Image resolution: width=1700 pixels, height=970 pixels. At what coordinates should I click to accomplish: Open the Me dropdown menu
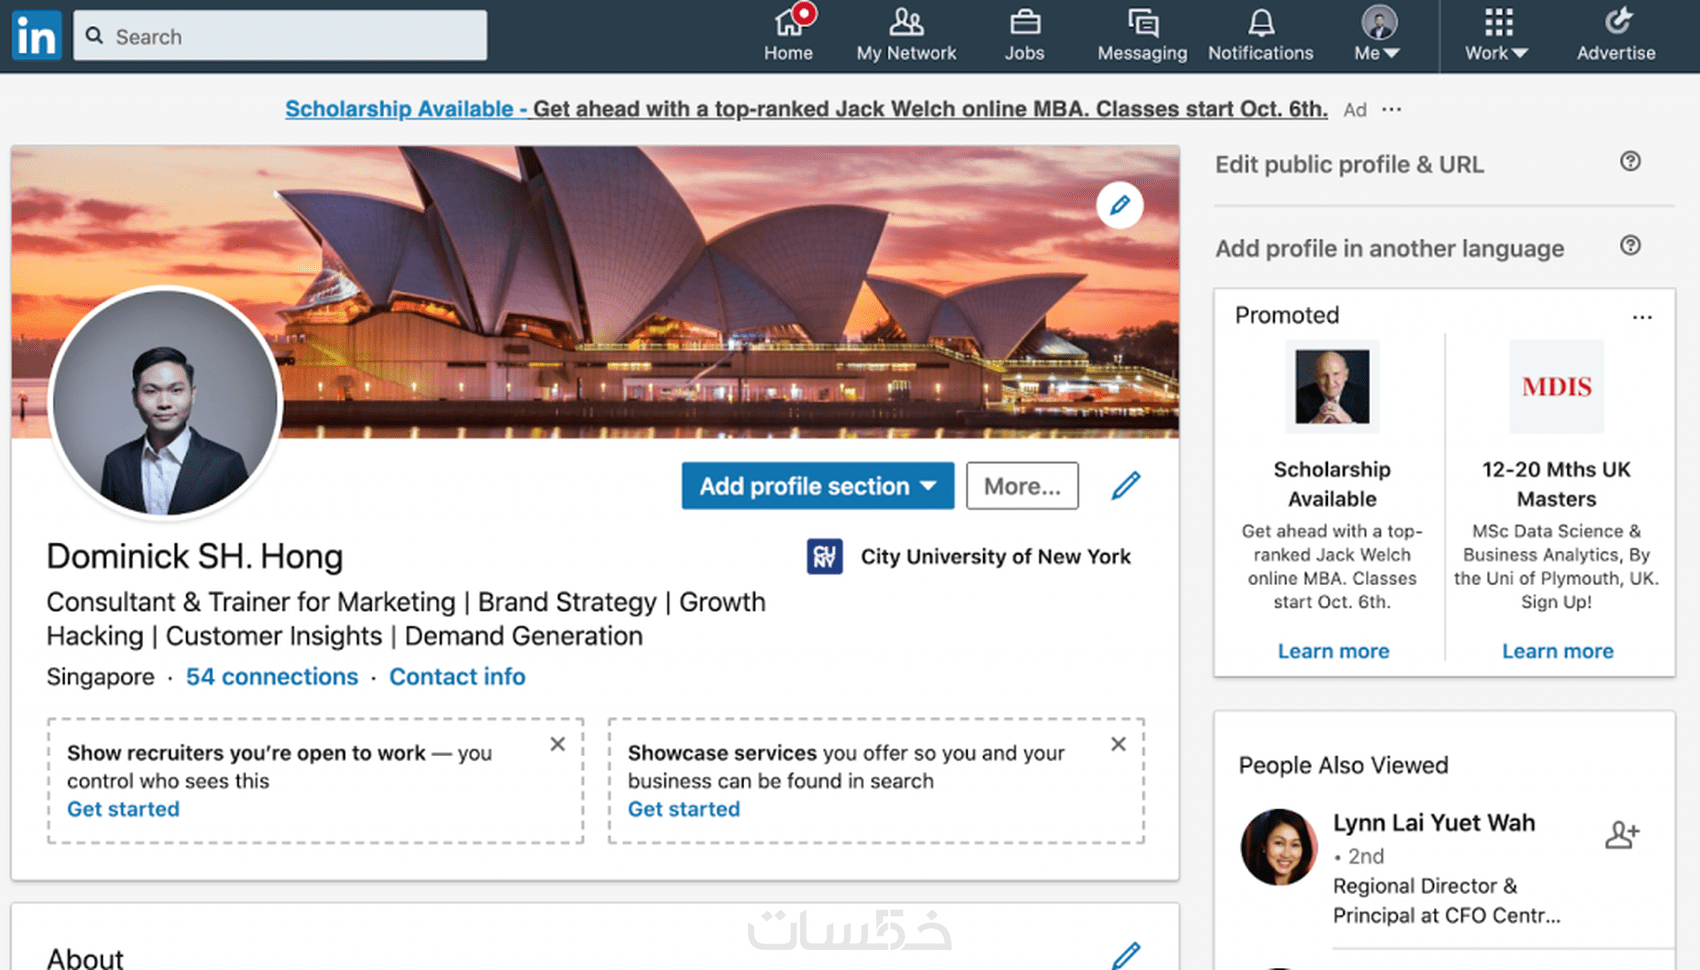(x=1376, y=33)
